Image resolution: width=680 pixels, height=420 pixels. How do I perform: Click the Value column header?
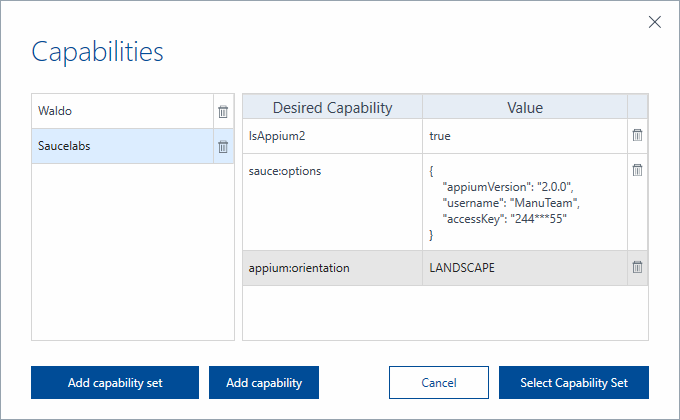coord(524,107)
